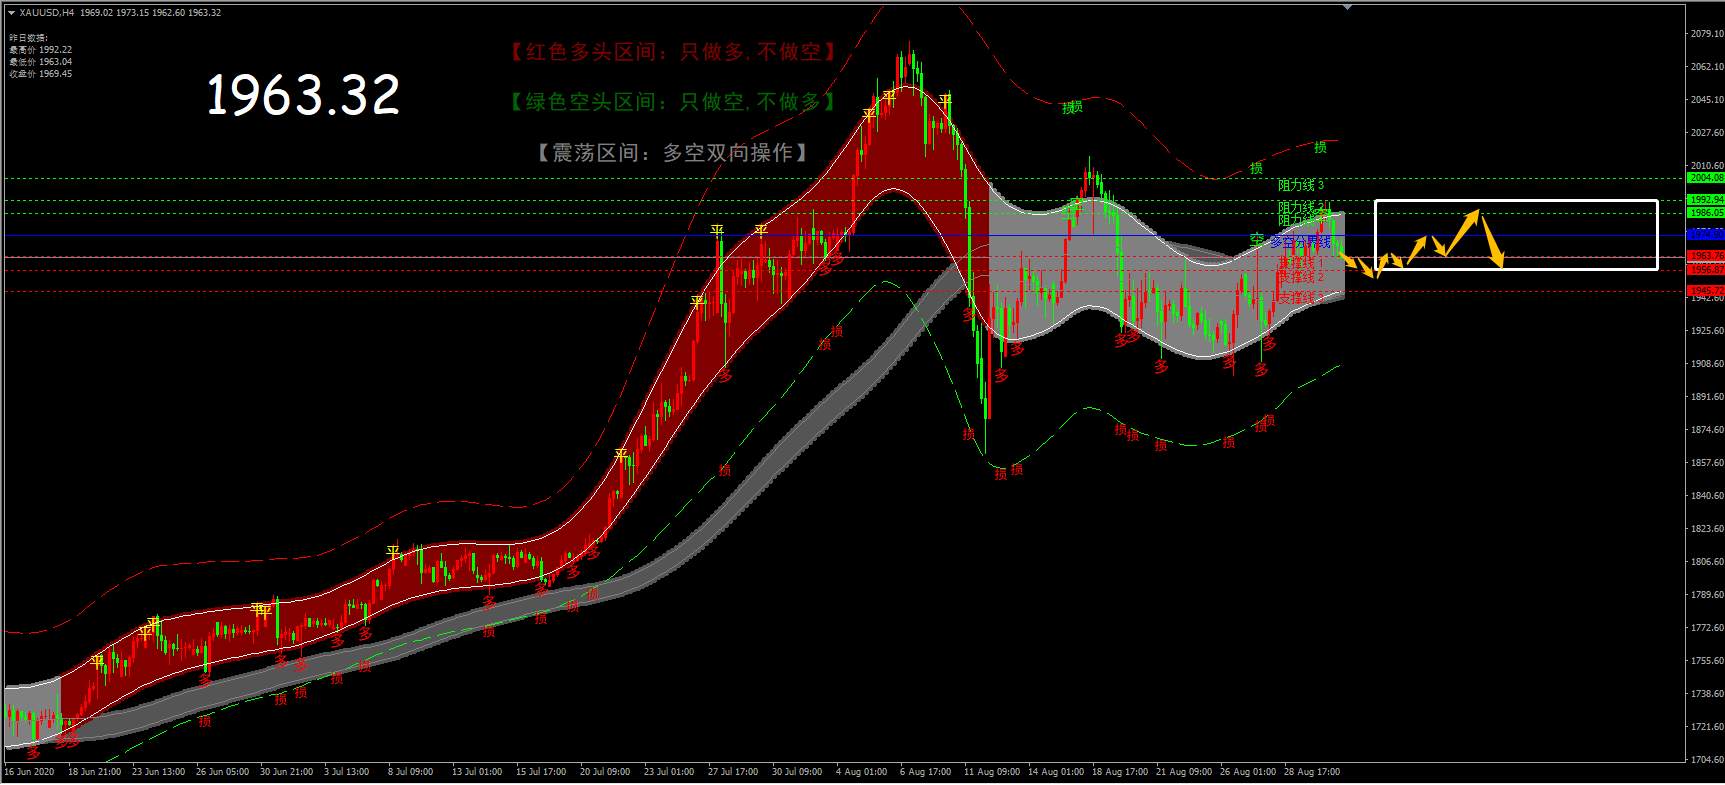Click the large 1963.32 price display
The width and height of the screenshot is (1725, 785).
[x=303, y=95]
